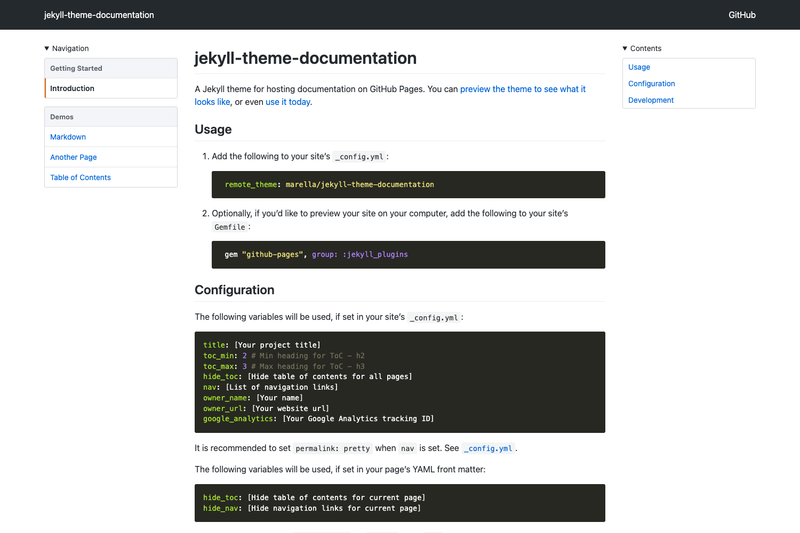
Task: Click the Usage heading in the article
Action: point(213,130)
